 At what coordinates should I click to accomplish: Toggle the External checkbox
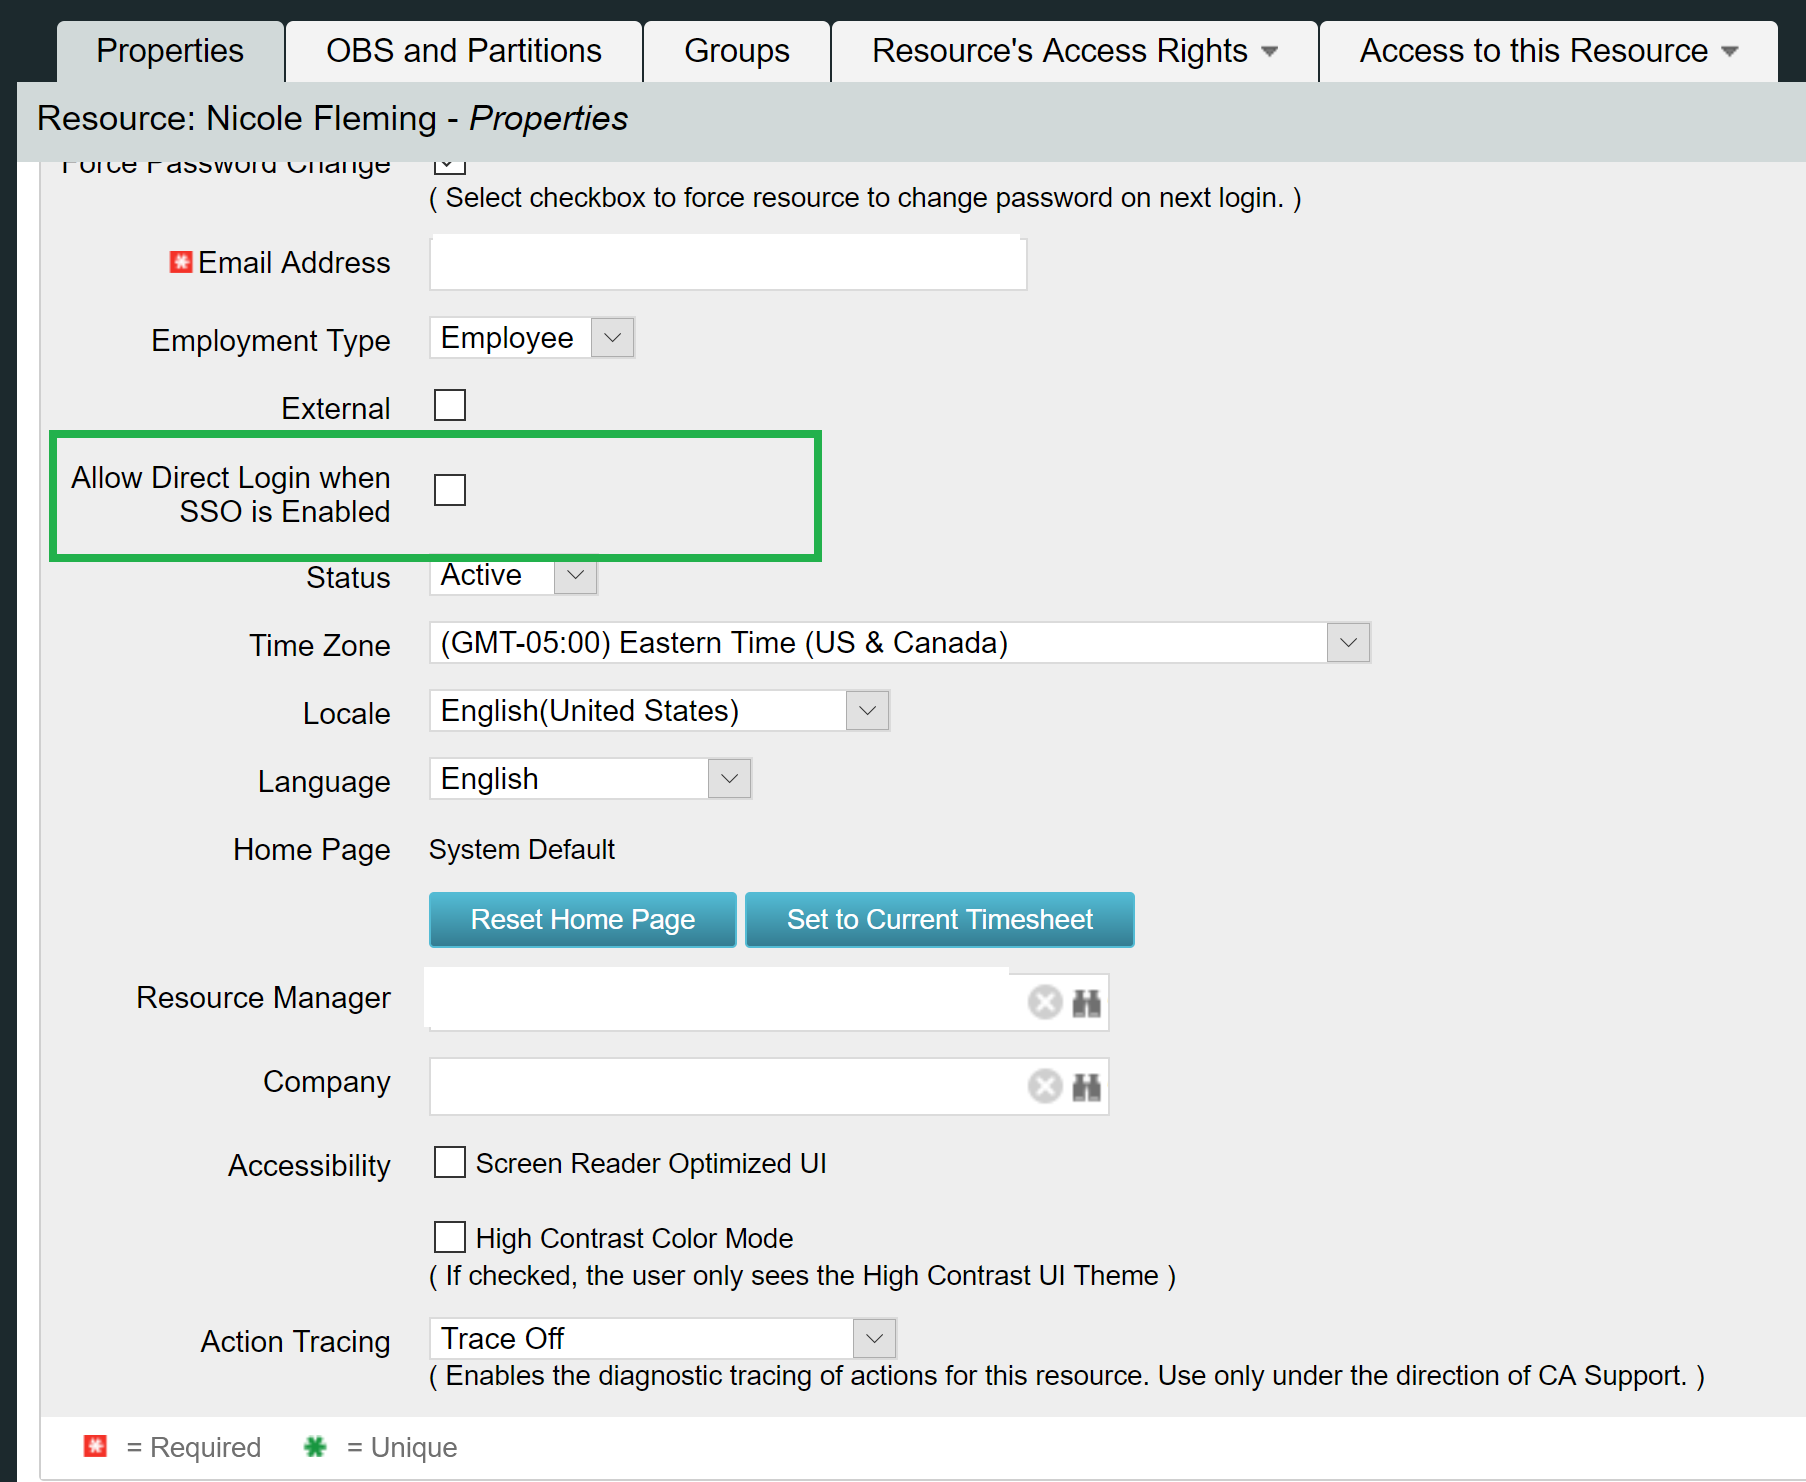coord(450,406)
